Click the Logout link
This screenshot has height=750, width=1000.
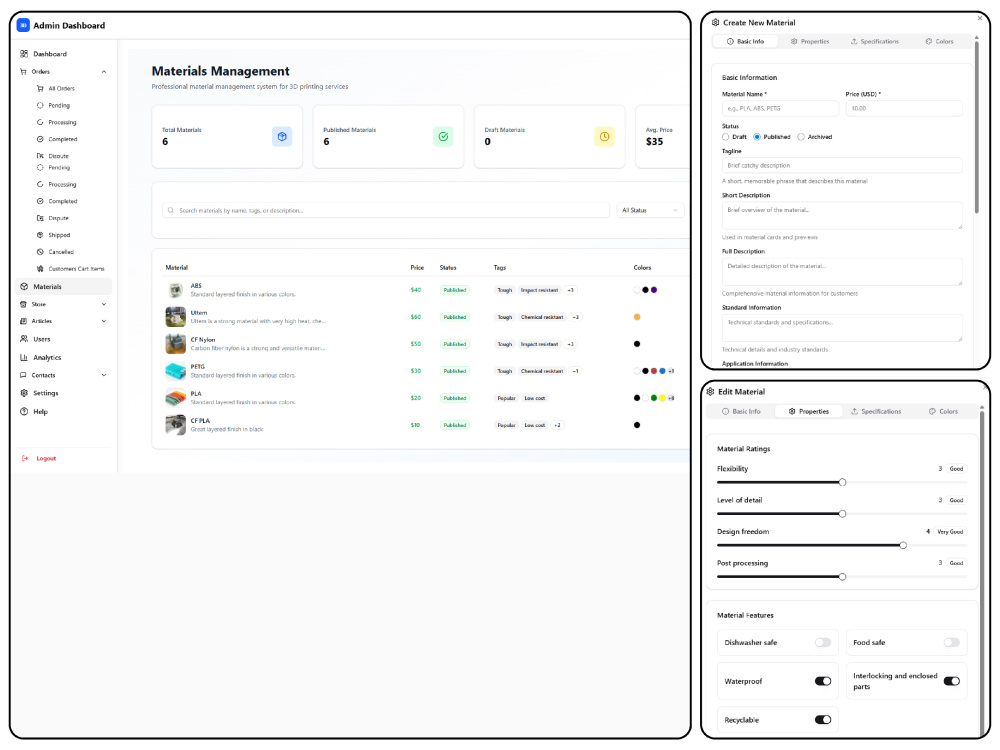point(46,459)
